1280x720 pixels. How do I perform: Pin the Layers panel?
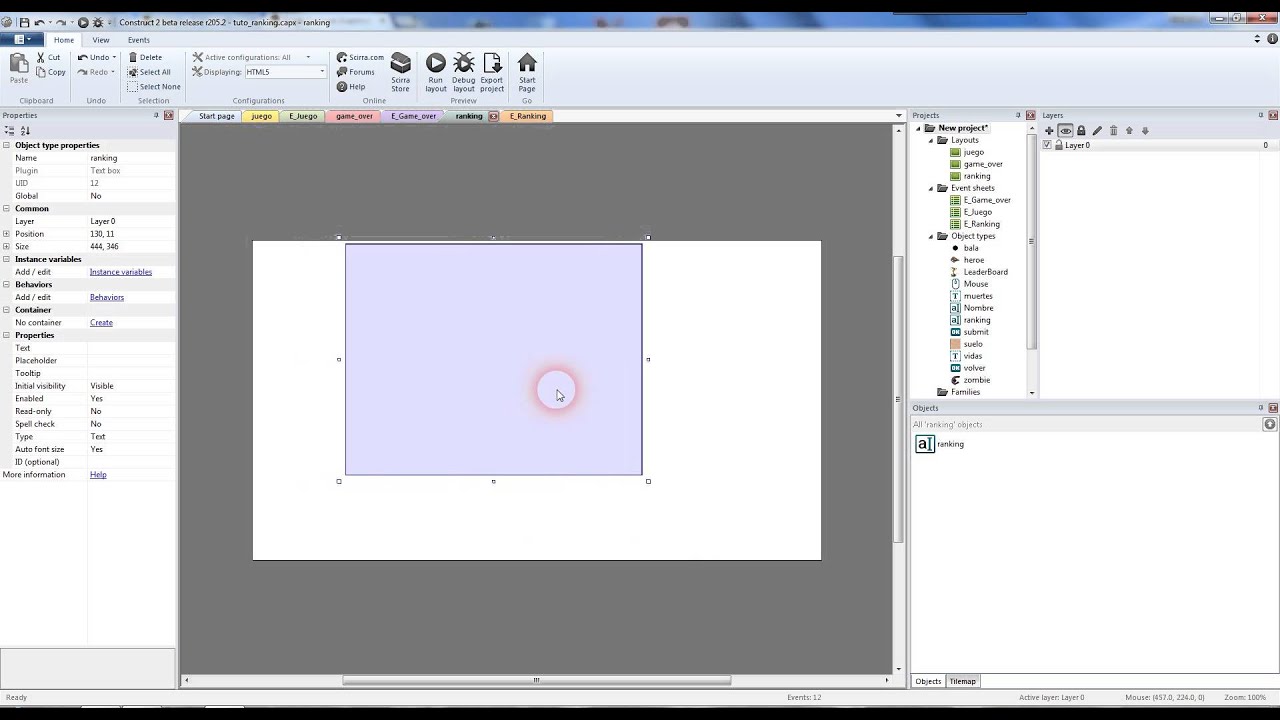[1260, 115]
